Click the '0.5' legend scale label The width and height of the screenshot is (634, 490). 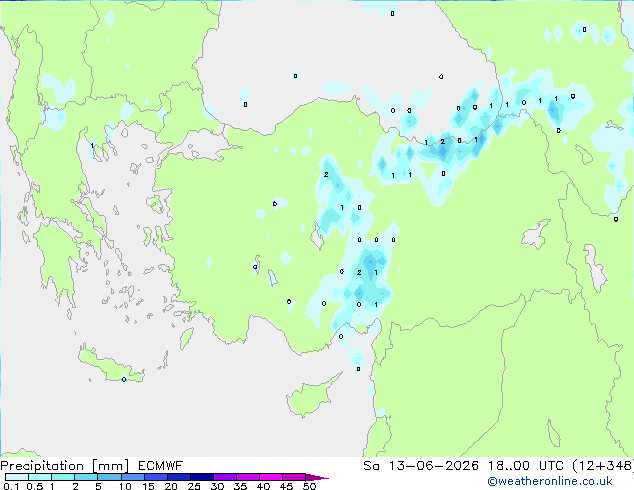tap(35, 486)
